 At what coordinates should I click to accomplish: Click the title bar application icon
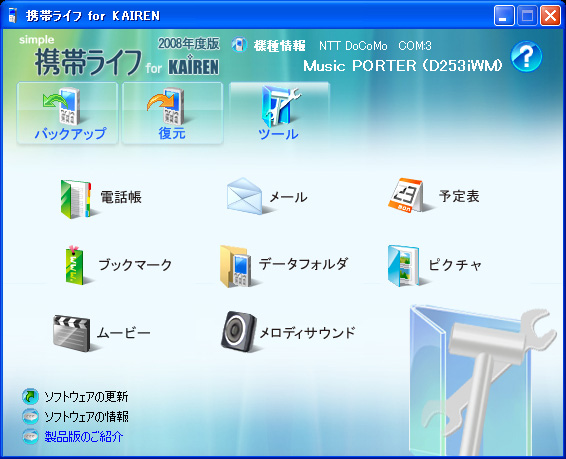pyautogui.click(x=13, y=16)
